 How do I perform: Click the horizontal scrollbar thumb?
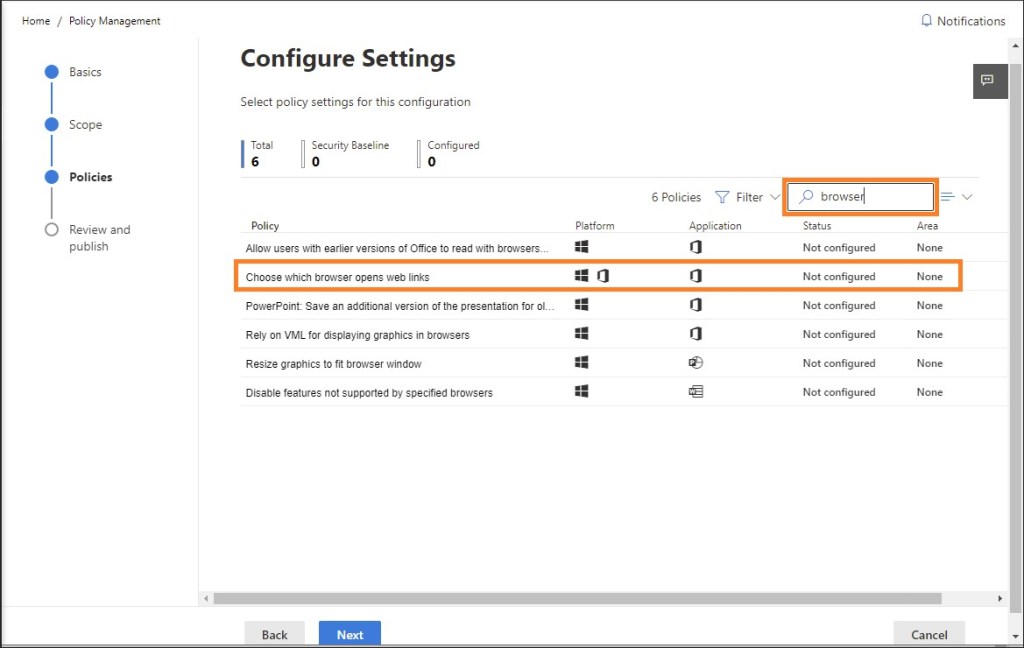point(577,598)
